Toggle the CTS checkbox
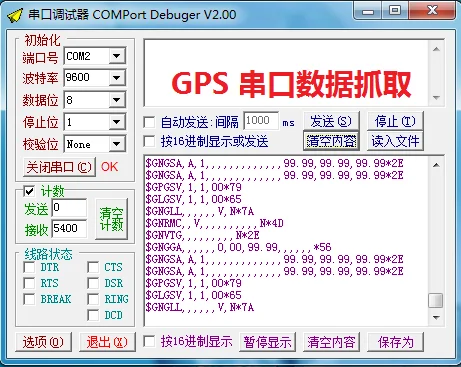461x367 pixels. point(93,267)
